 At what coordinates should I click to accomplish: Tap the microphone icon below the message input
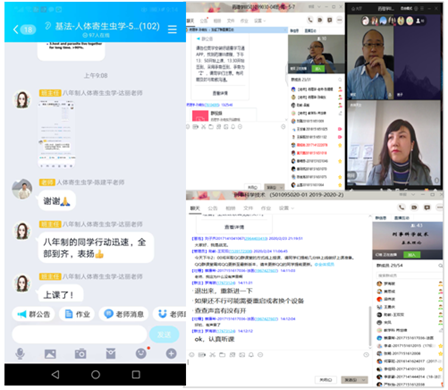[20, 354]
